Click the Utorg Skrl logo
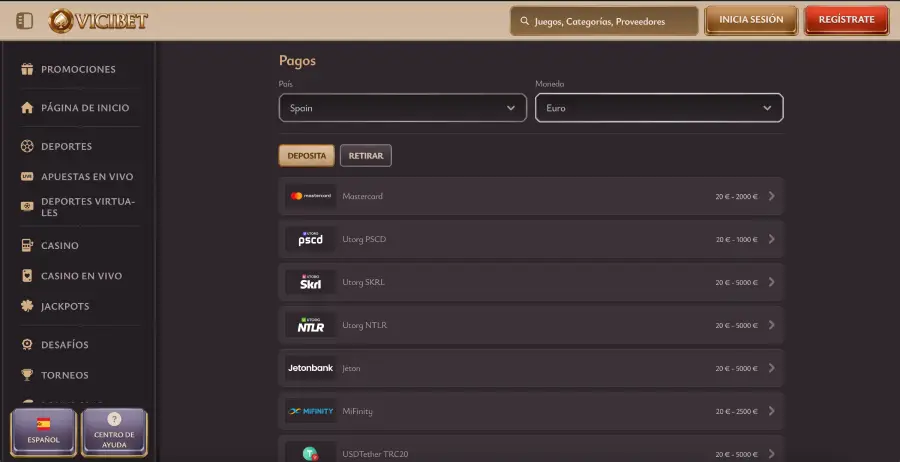This screenshot has width=900, height=462. point(311,282)
